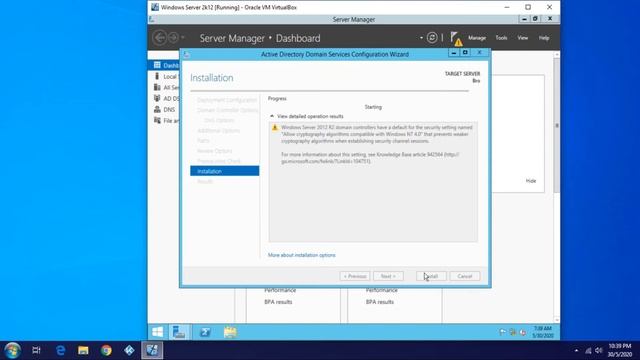Screen dimensions: 640x360
Task: Select File and Storage Services in sidebar
Action: pos(167,120)
